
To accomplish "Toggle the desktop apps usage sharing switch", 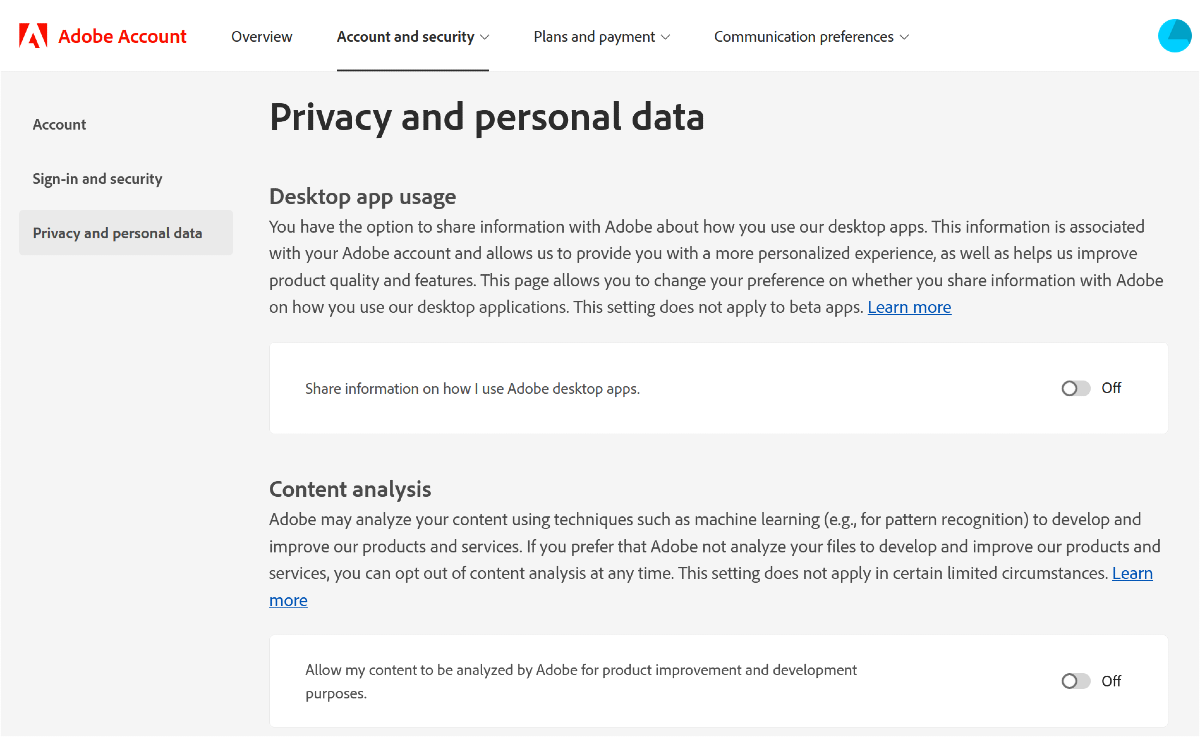I will click(x=1076, y=388).
